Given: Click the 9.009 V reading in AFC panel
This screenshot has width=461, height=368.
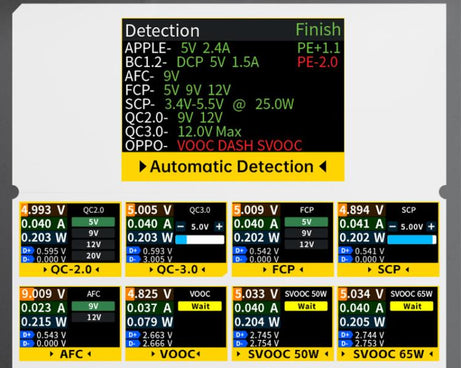Looking at the screenshot, I should [x=43, y=294].
